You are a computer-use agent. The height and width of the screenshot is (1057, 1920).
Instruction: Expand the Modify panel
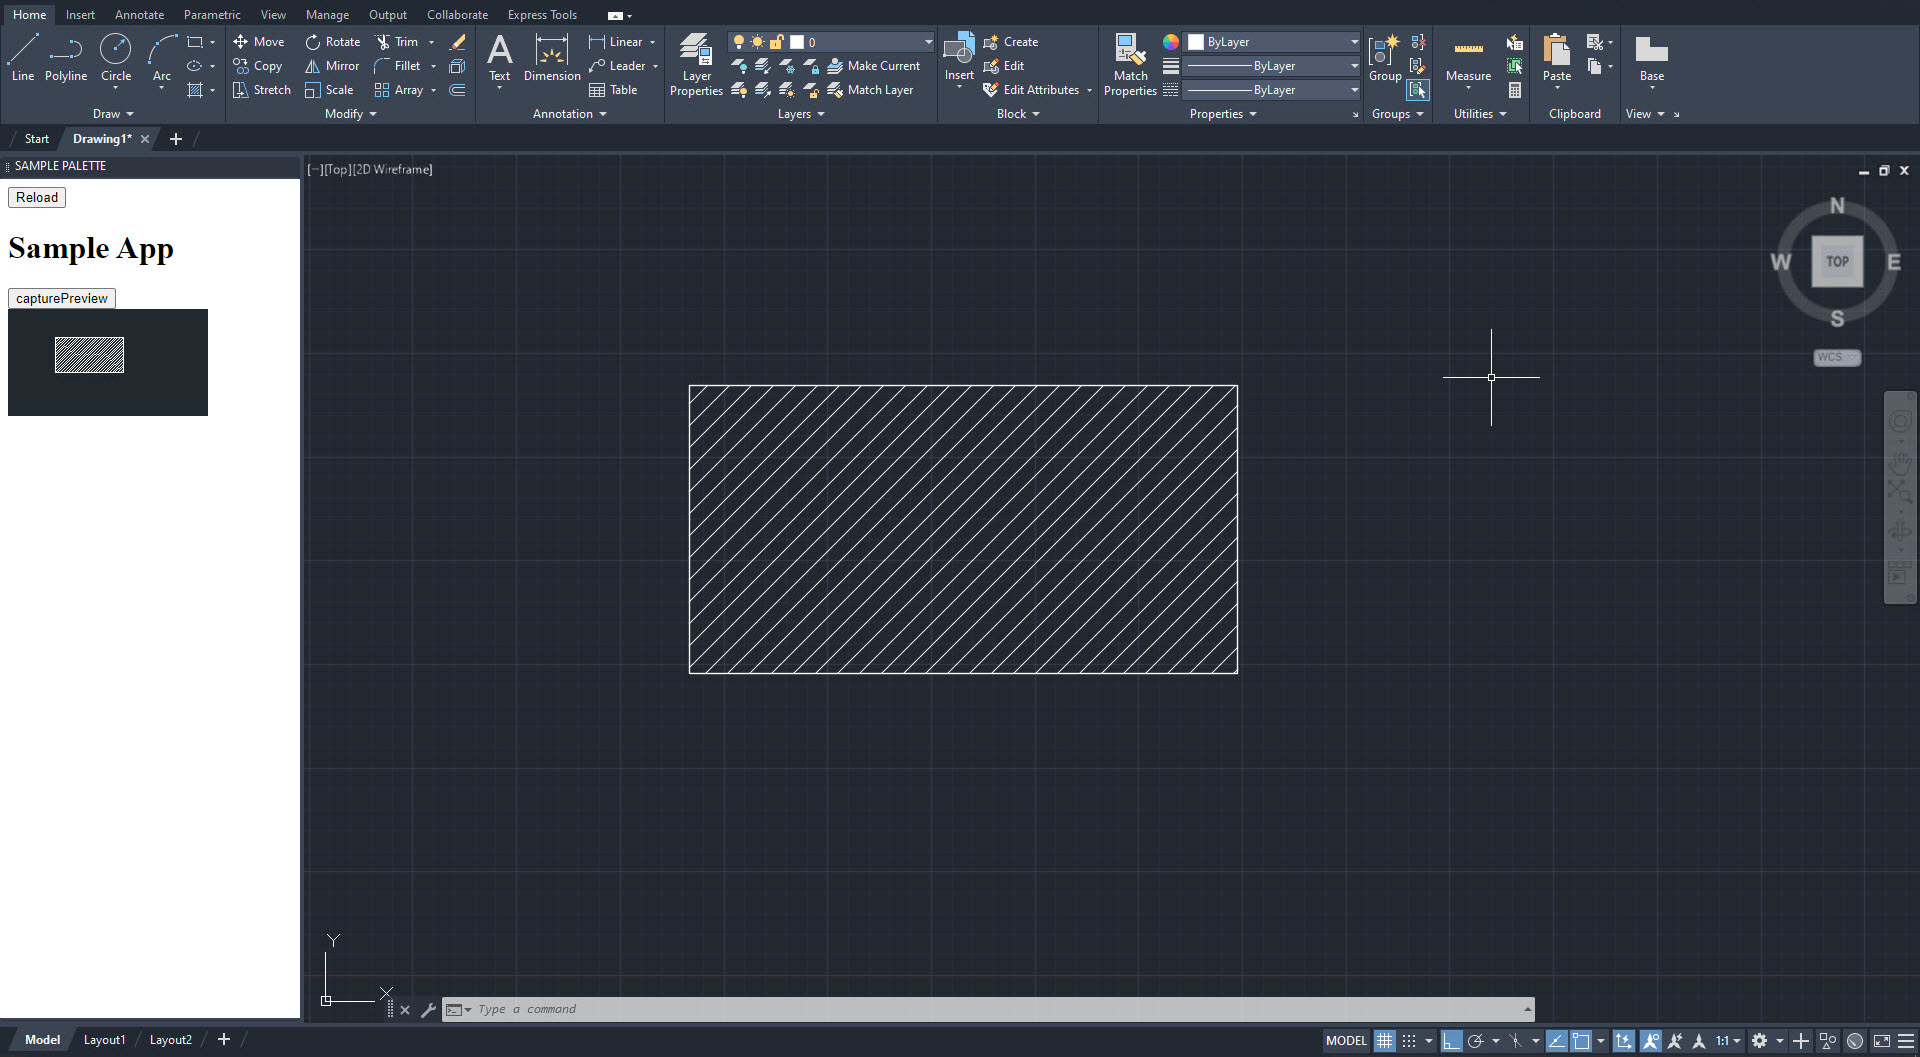coord(351,114)
